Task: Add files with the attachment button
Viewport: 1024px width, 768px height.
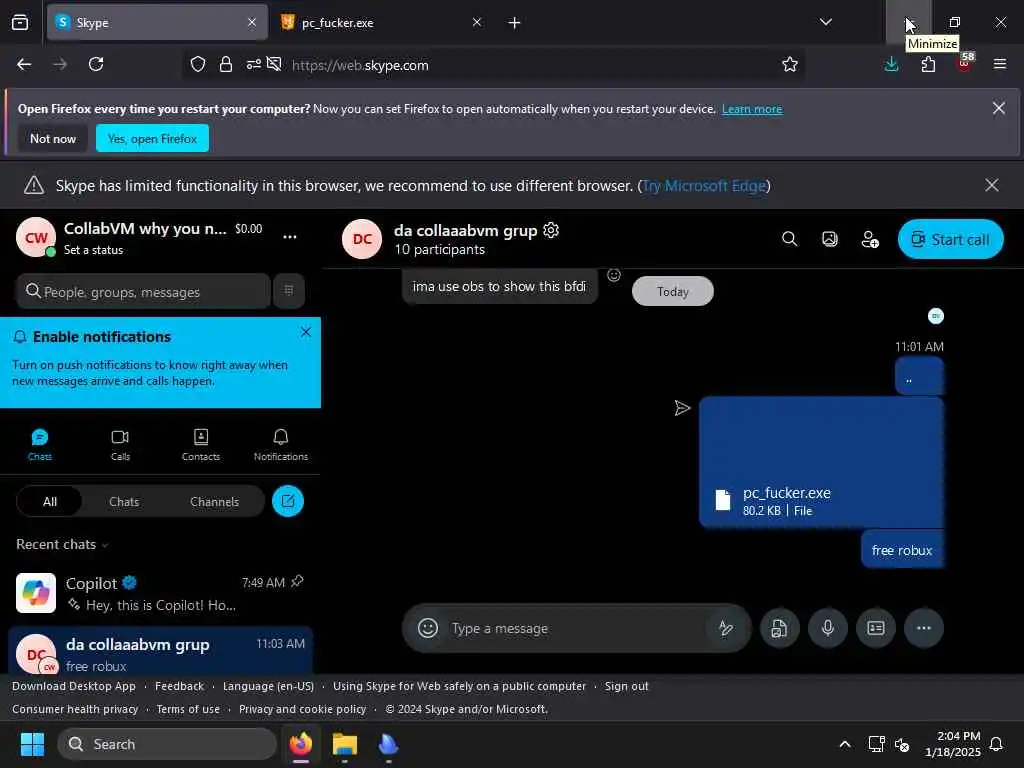Action: (779, 628)
